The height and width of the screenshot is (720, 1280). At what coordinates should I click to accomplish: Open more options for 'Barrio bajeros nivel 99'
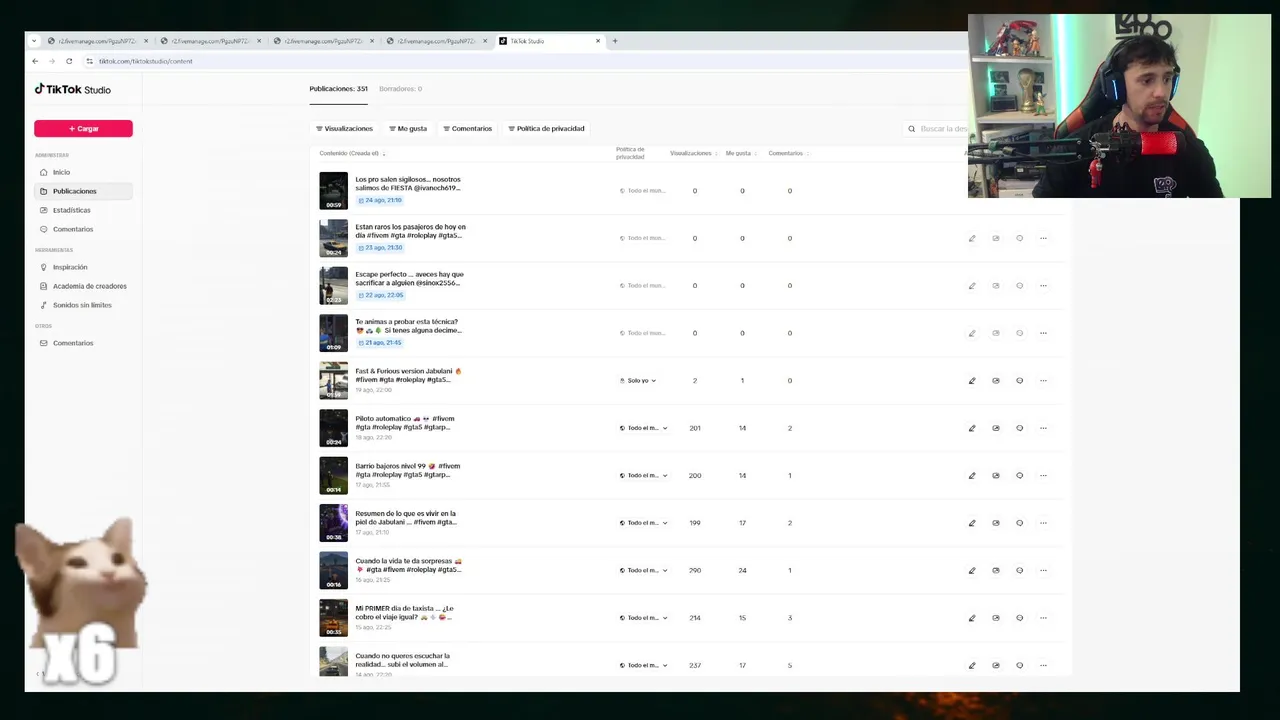tap(1043, 476)
